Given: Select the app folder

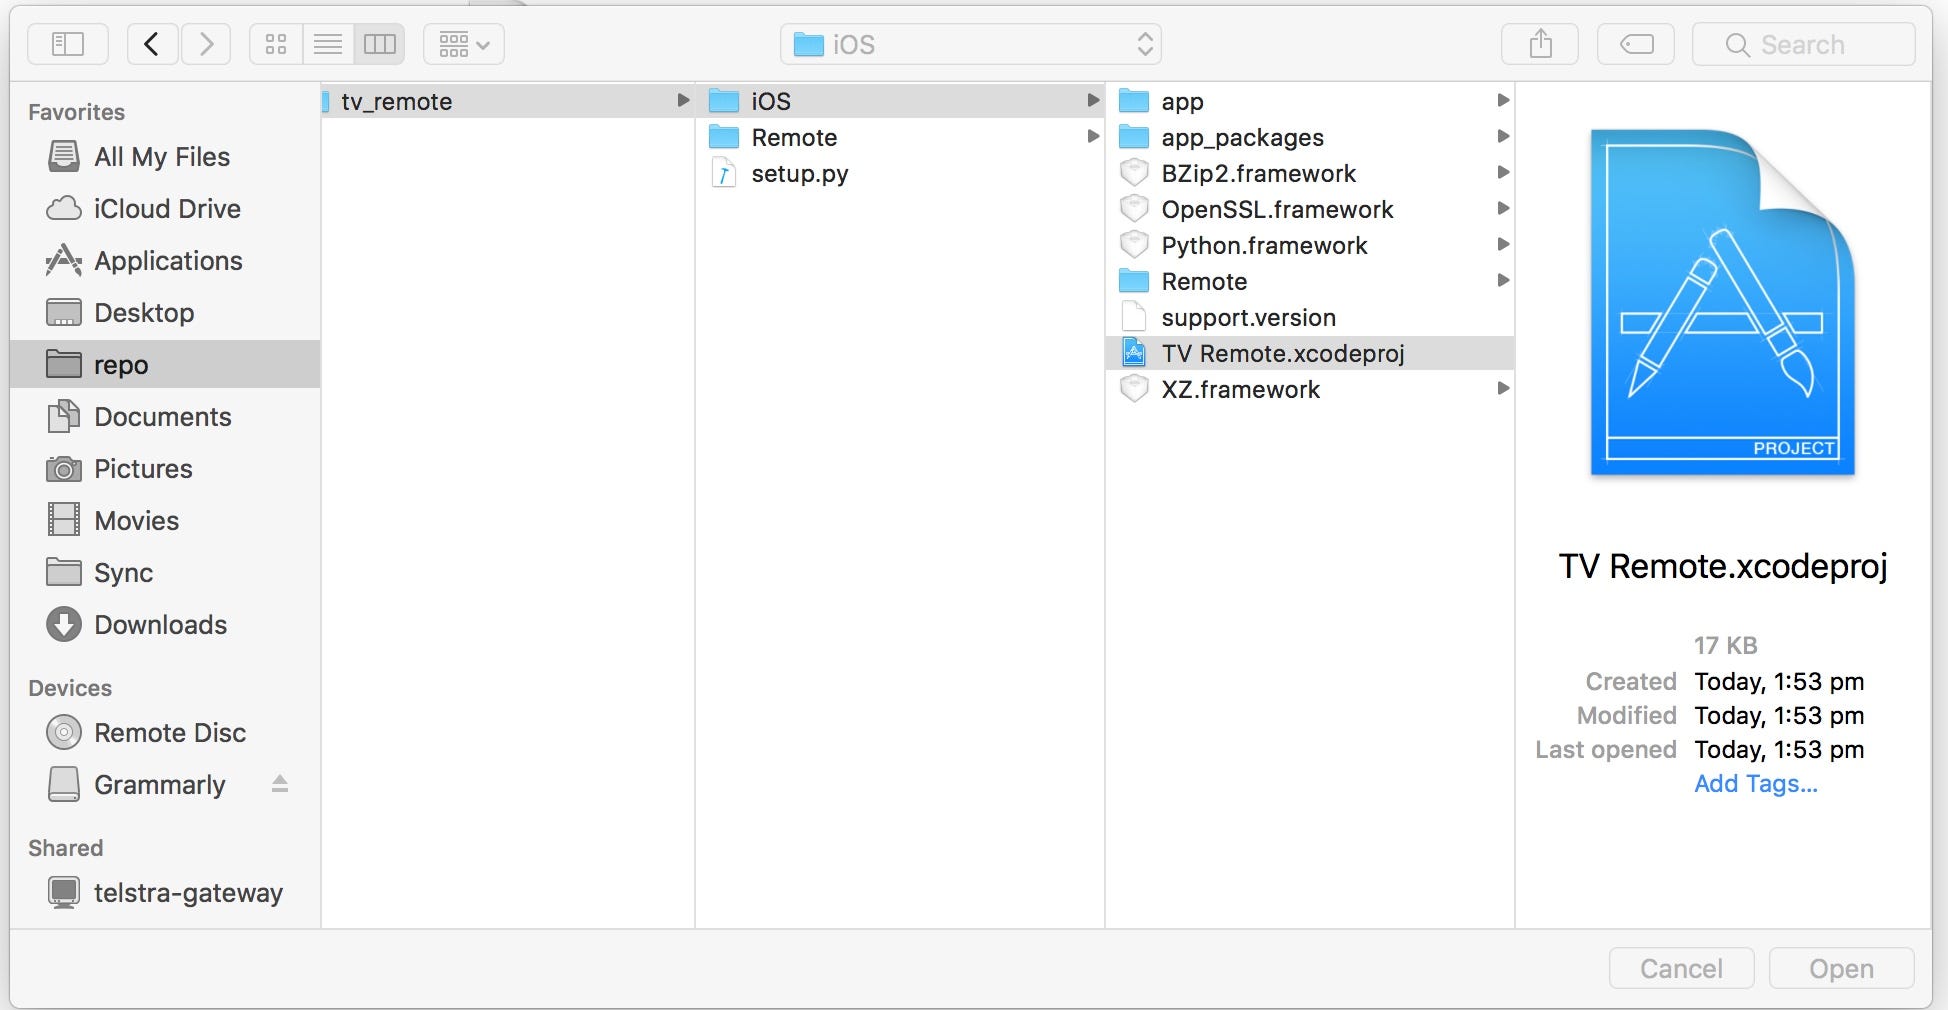Looking at the screenshot, I should [x=1310, y=101].
